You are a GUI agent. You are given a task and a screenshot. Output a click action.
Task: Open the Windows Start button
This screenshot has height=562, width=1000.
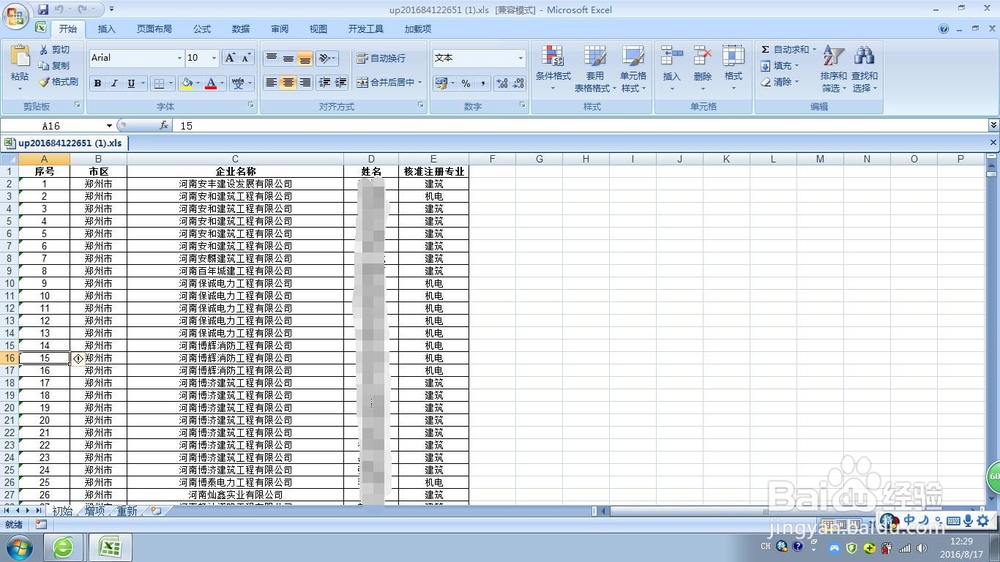(19, 548)
